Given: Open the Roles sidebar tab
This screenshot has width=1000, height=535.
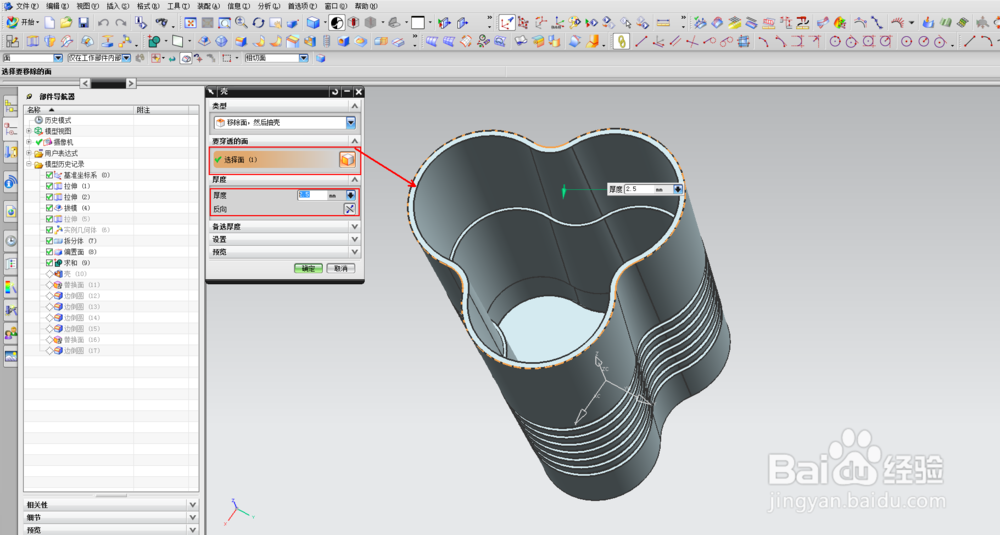Looking at the screenshot, I should (x=10, y=333).
